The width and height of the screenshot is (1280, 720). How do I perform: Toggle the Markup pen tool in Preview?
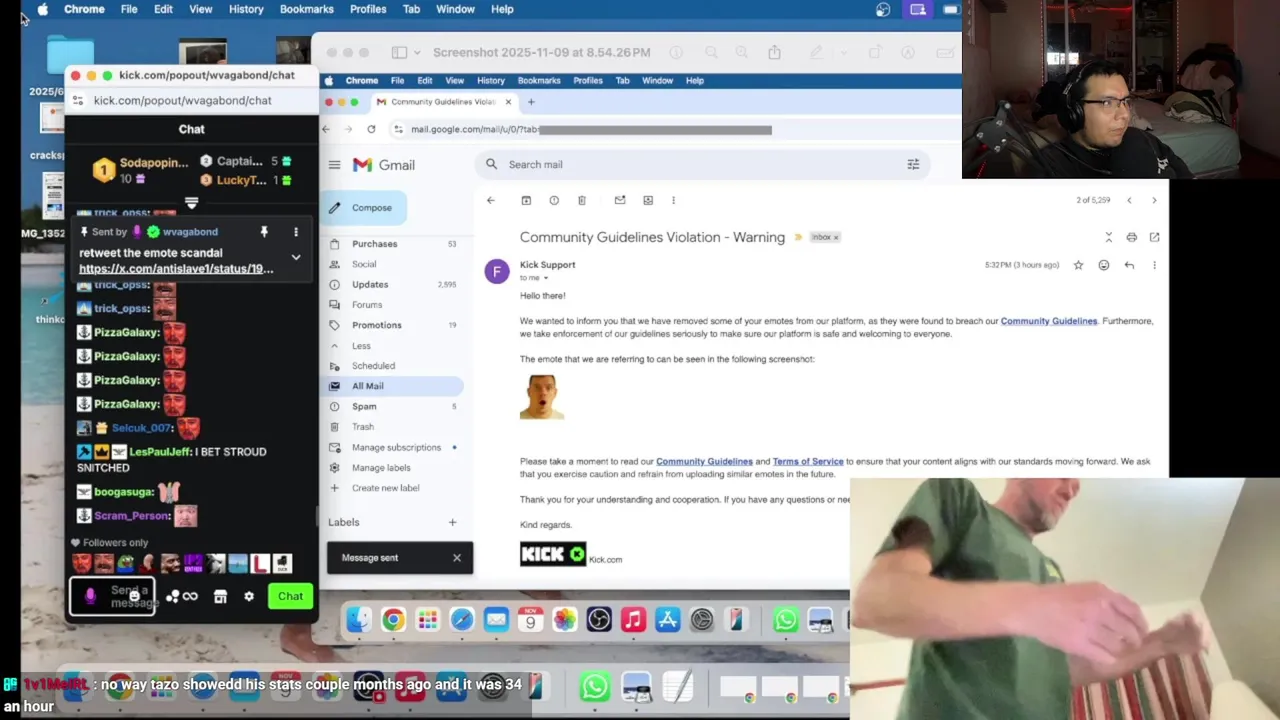(x=816, y=52)
